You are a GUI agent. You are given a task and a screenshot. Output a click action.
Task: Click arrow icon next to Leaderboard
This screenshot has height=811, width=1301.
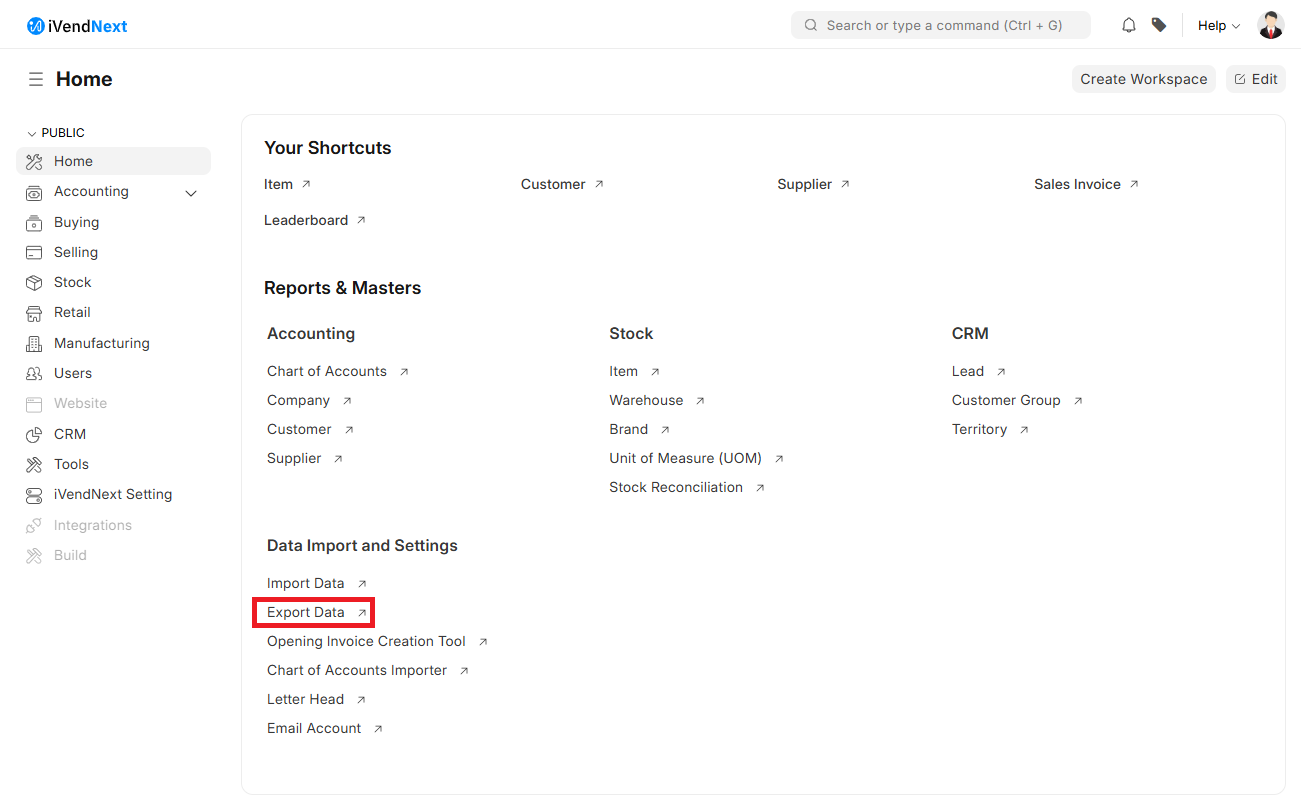click(x=361, y=220)
